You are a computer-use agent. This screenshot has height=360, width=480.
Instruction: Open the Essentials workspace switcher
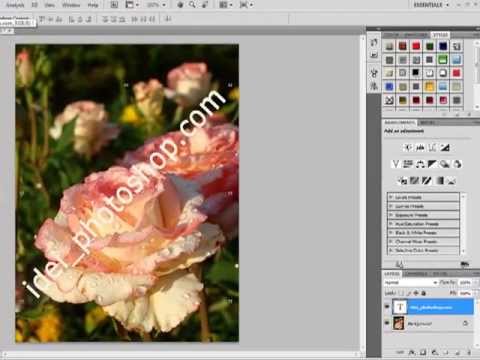point(431,5)
